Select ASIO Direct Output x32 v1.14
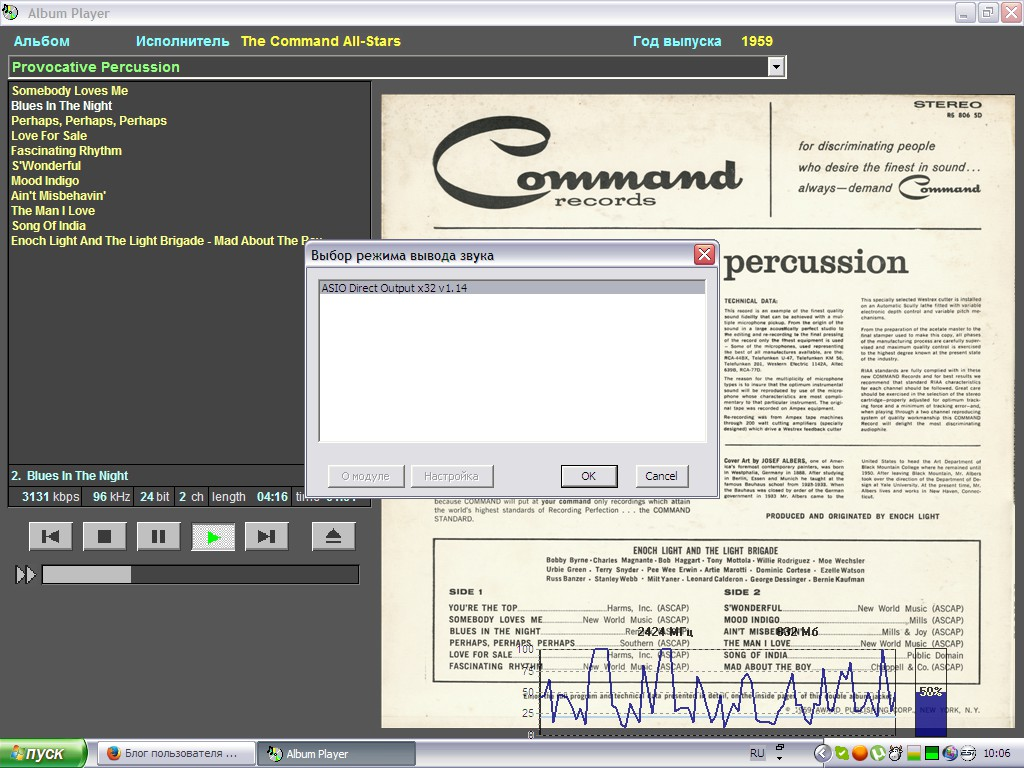The height and width of the screenshot is (768, 1024). pyautogui.click(x=513, y=288)
